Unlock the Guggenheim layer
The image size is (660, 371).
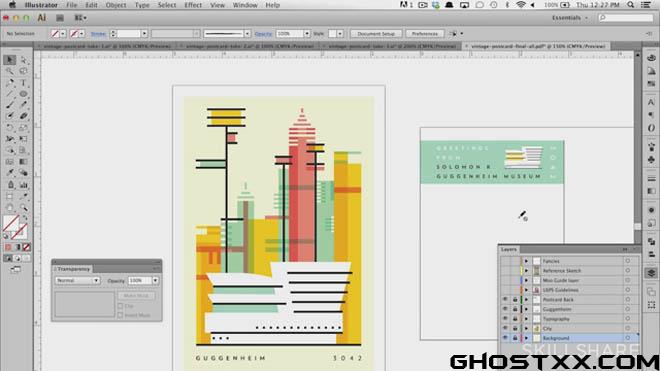[x=514, y=309]
